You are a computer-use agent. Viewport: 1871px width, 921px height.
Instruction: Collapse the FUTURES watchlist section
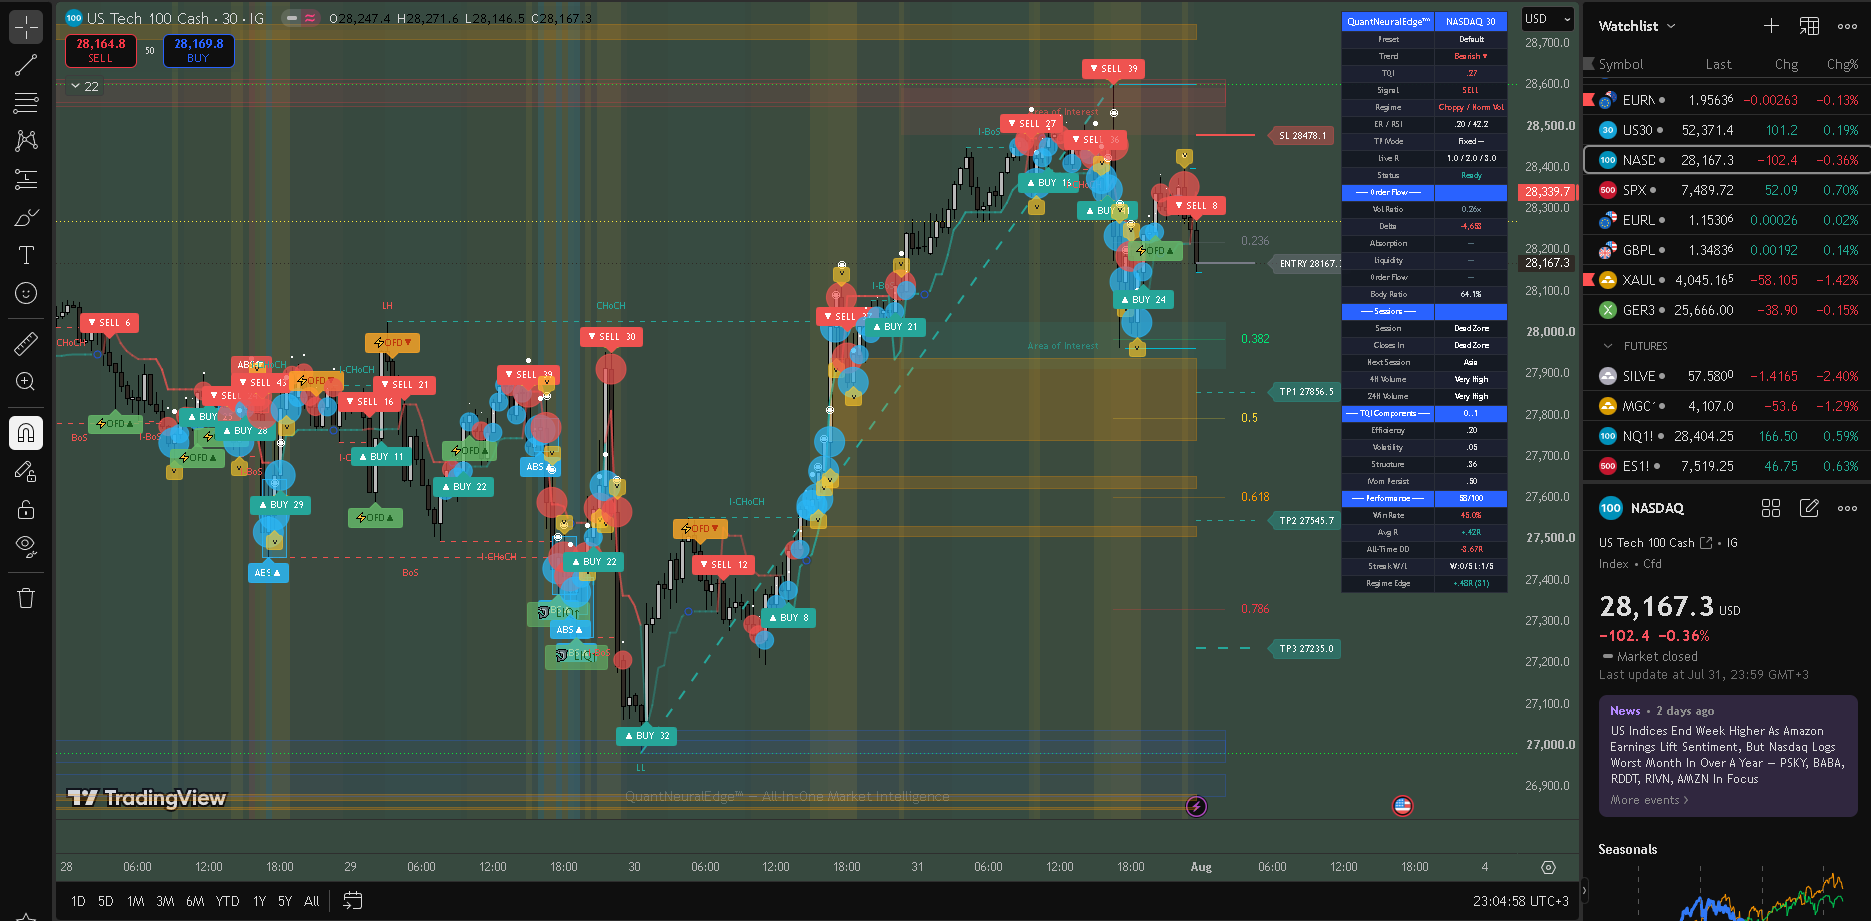tap(1608, 346)
